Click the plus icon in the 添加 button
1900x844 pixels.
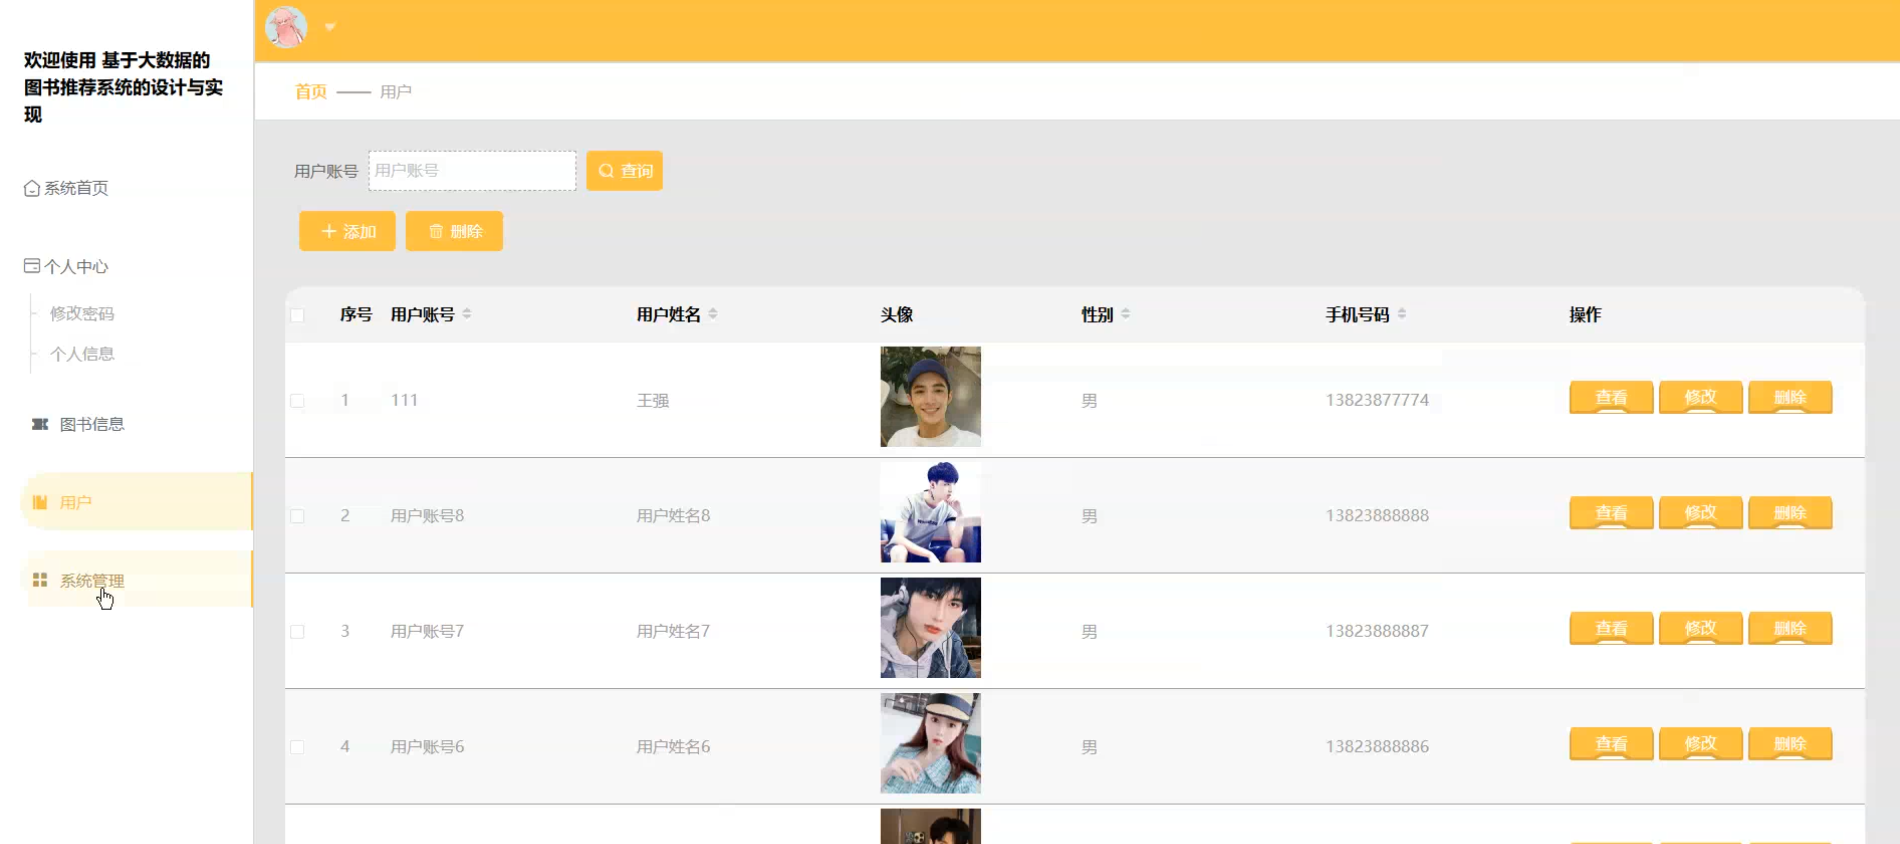(328, 231)
